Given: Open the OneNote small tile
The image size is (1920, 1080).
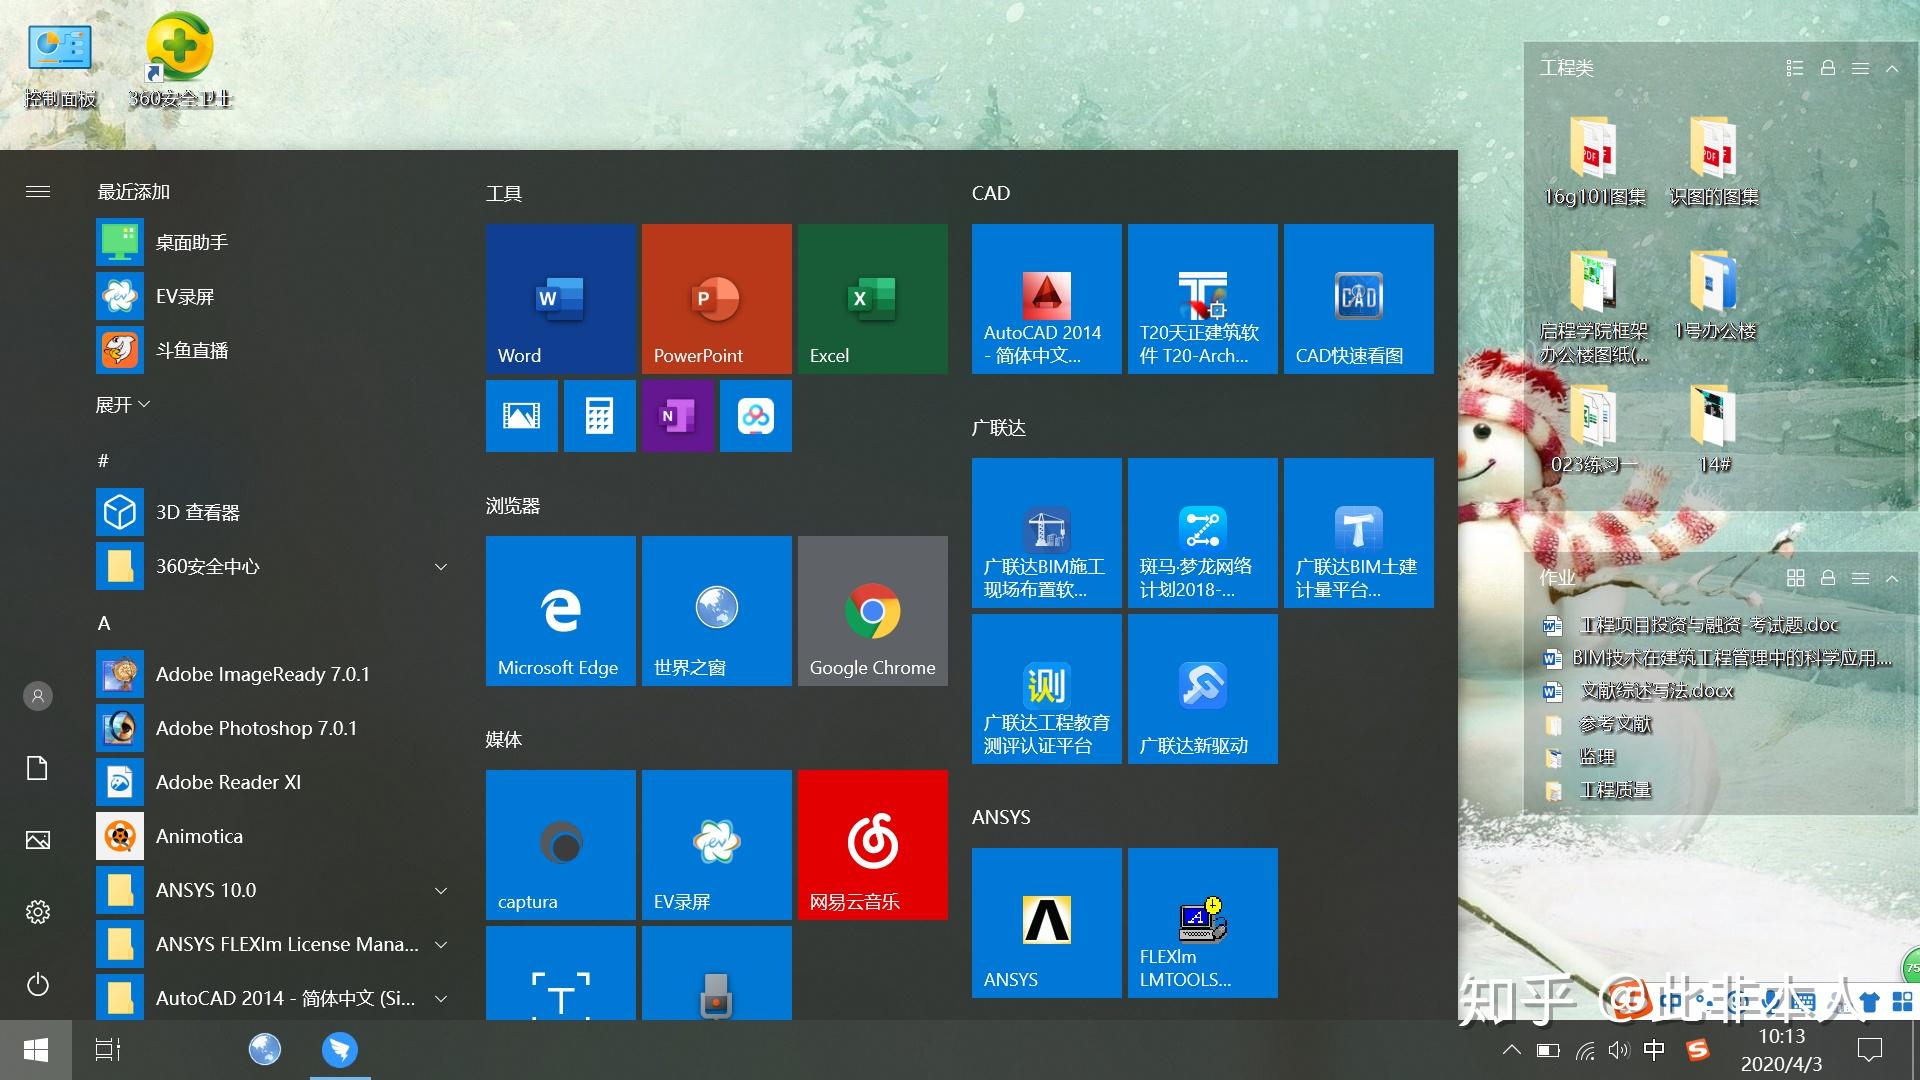Looking at the screenshot, I should coord(677,416).
